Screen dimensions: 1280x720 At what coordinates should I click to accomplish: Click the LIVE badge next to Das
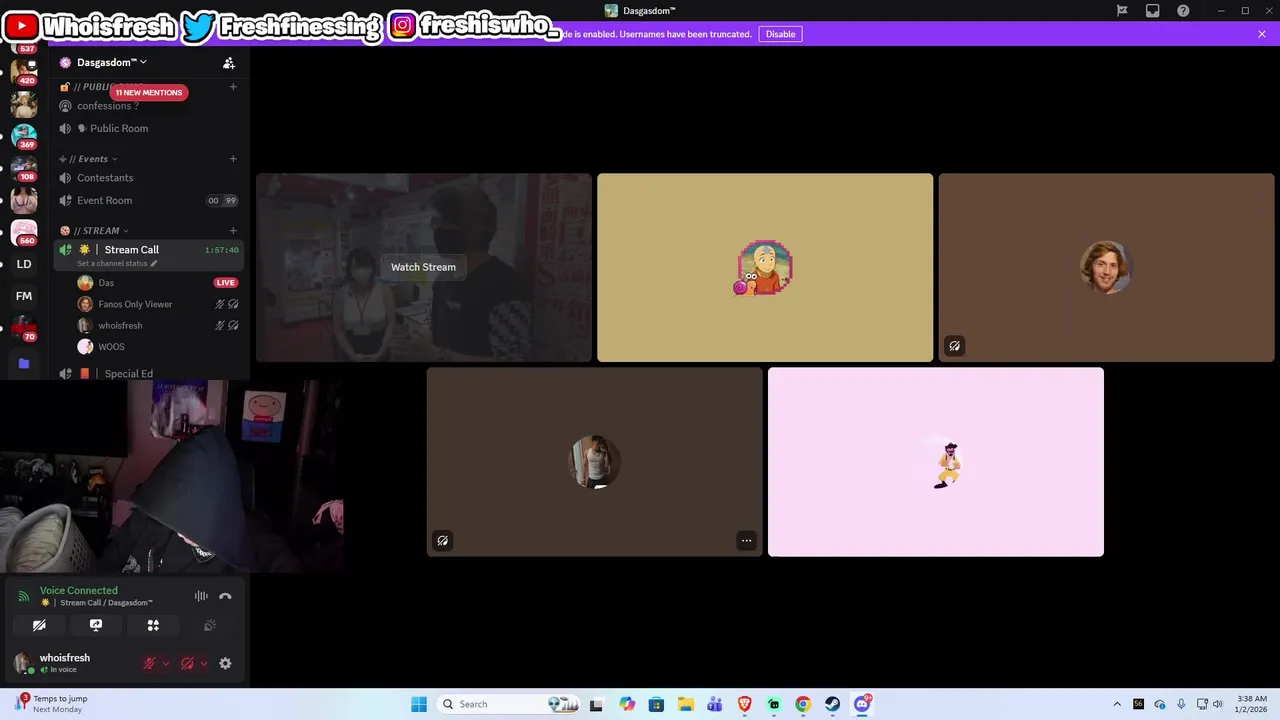tap(226, 283)
